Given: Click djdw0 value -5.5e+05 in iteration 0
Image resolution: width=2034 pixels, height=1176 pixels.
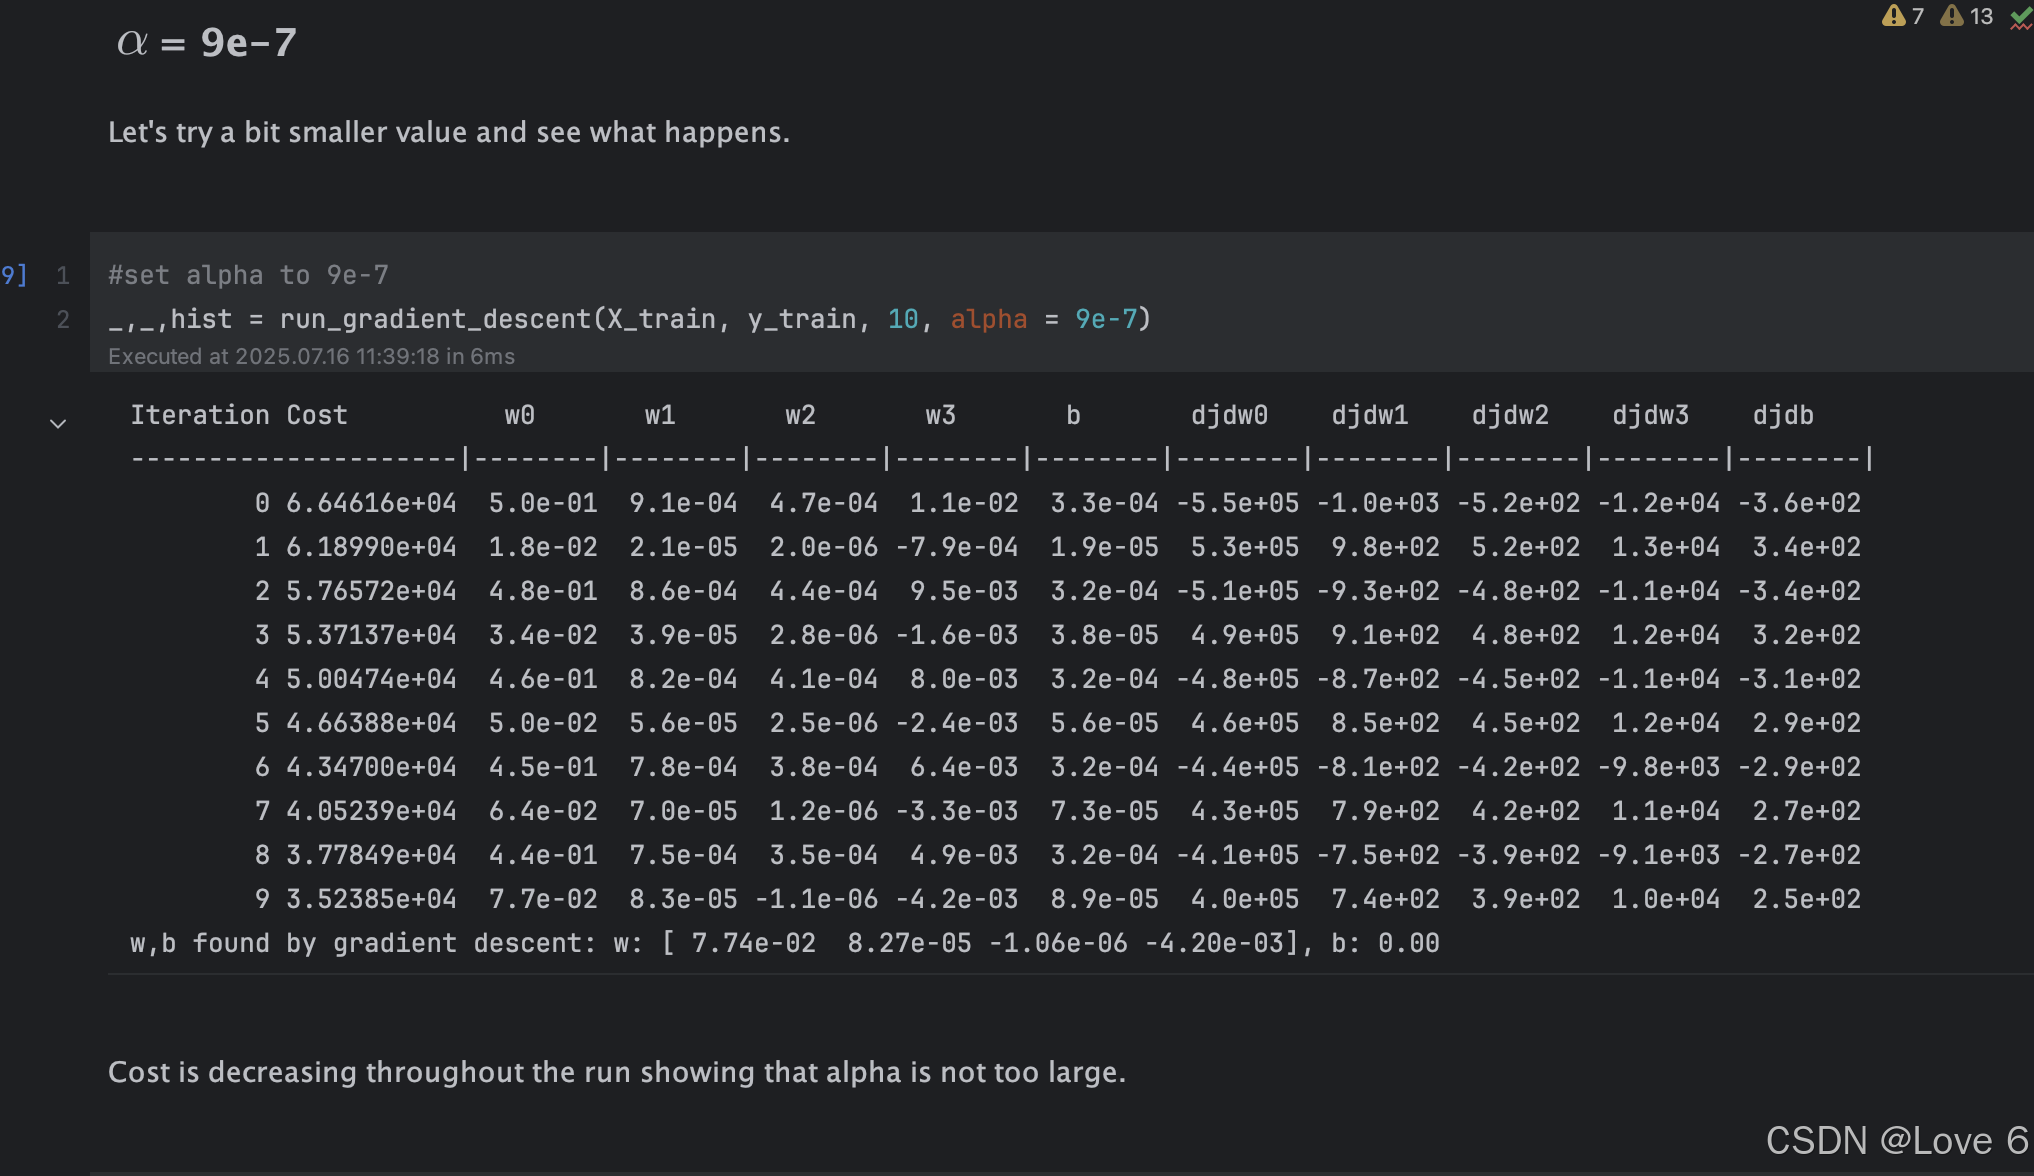Looking at the screenshot, I should [x=1237, y=503].
